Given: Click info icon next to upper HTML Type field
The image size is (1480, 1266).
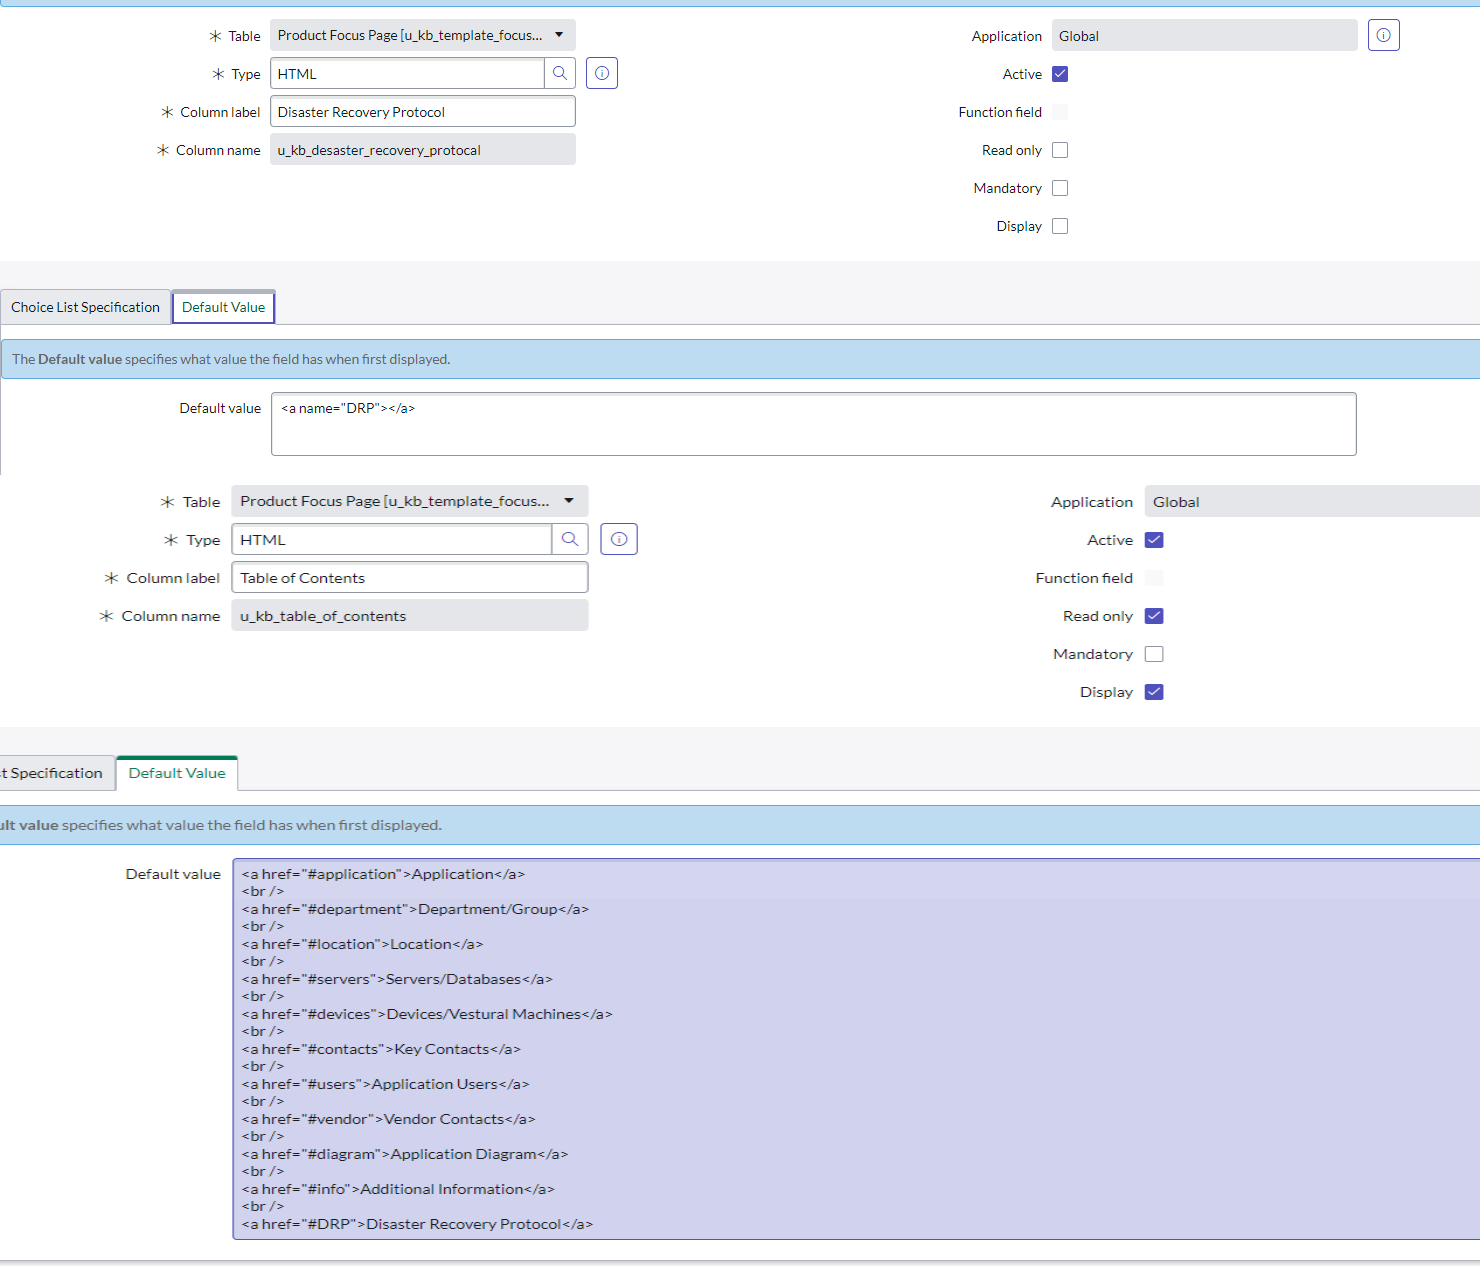Looking at the screenshot, I should click(x=602, y=73).
